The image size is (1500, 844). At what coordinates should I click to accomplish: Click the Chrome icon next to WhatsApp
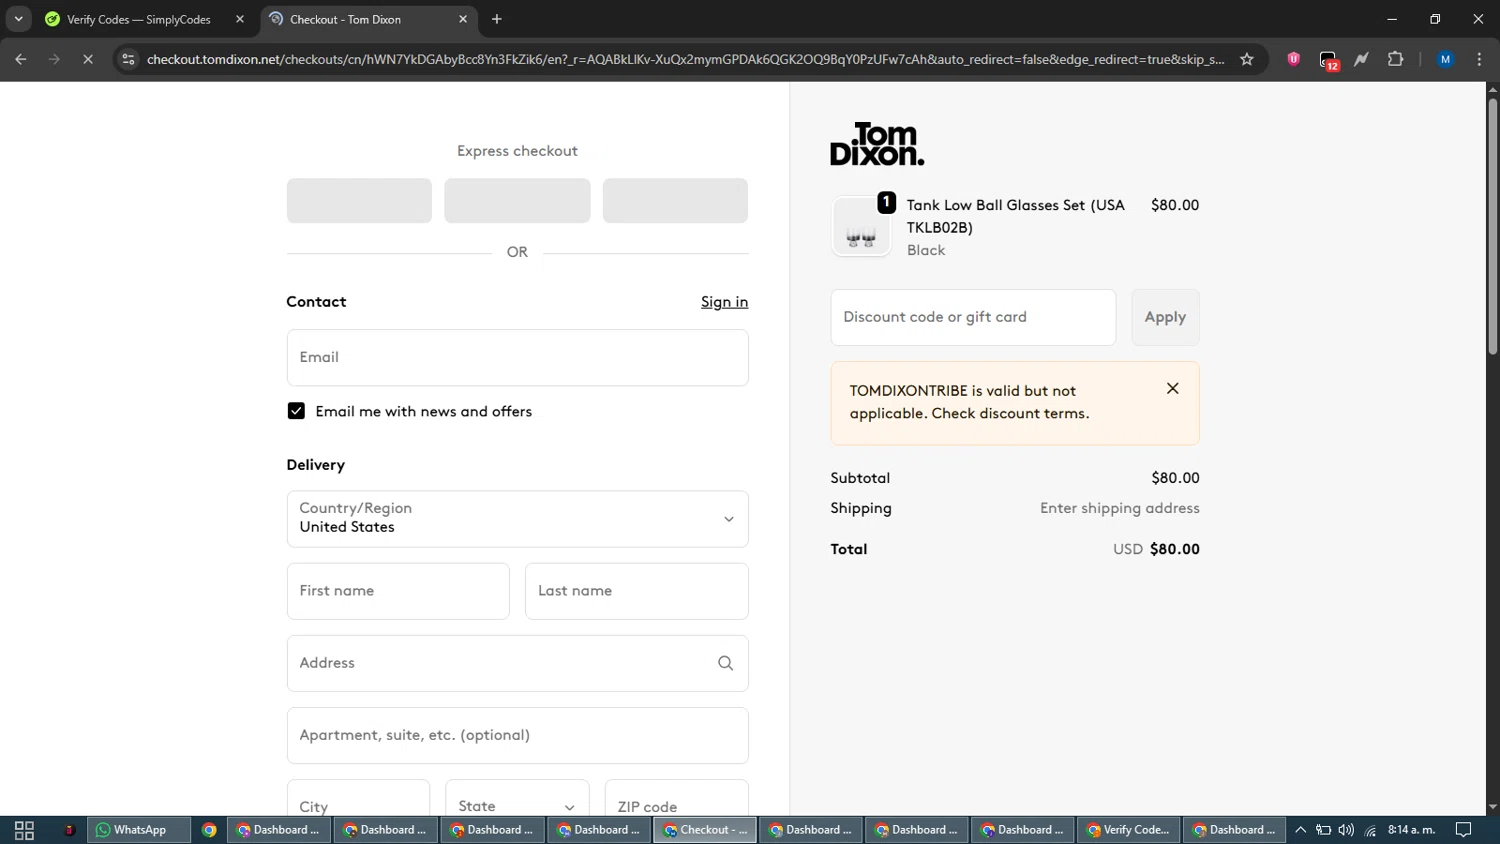tap(209, 830)
